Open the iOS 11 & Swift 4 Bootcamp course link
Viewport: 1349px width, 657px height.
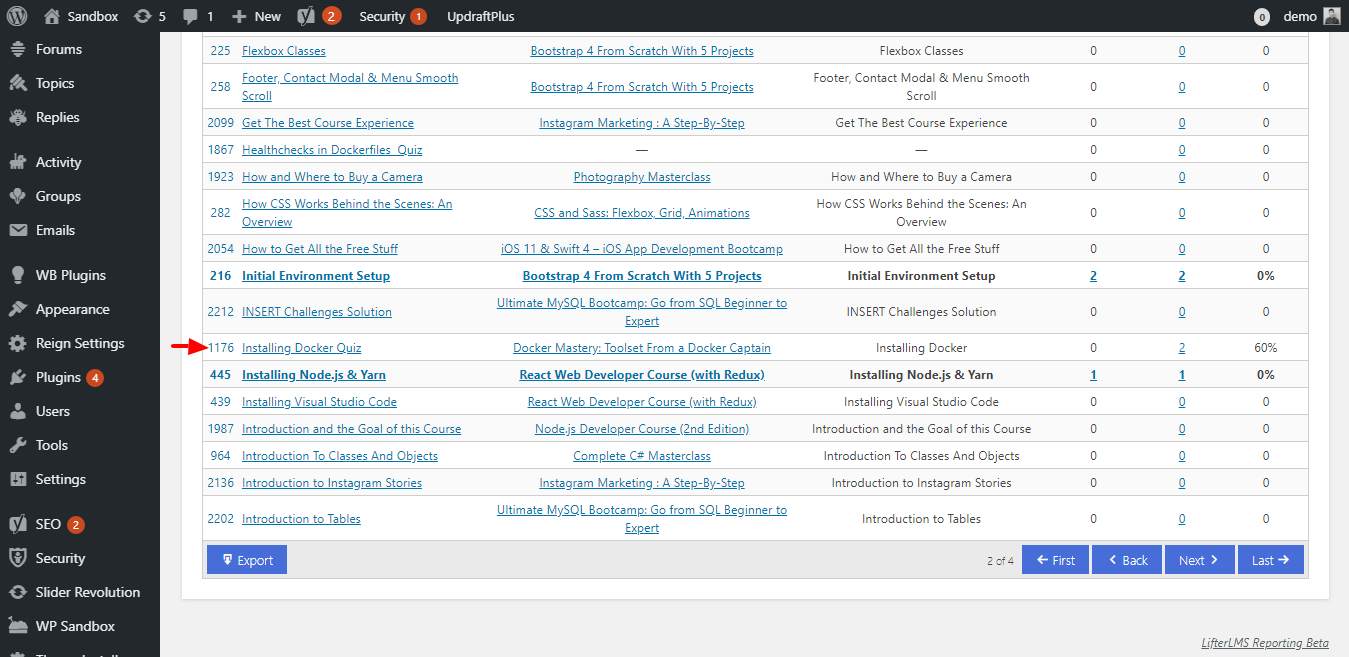[x=642, y=249]
